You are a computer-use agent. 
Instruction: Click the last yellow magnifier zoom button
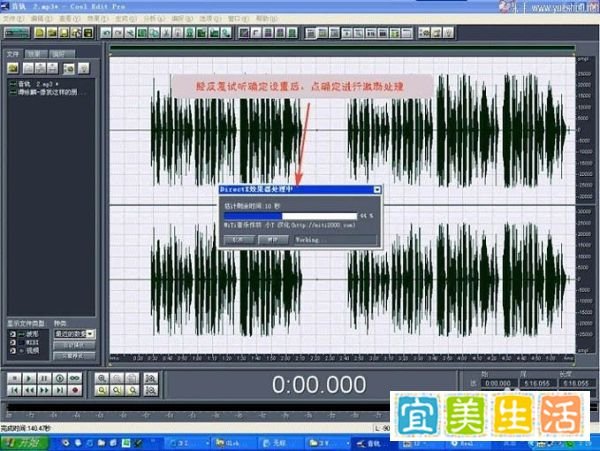tap(132, 390)
